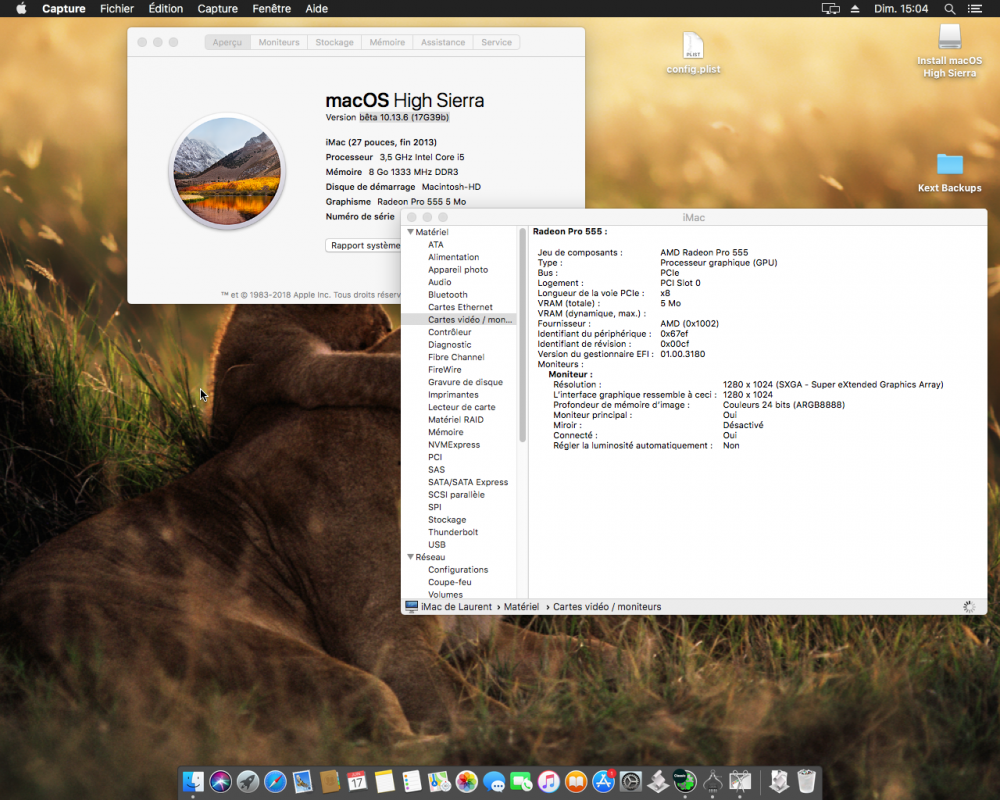Viewport: 1000px width, 800px height.
Task: Switch to the Service tab
Action: point(496,42)
